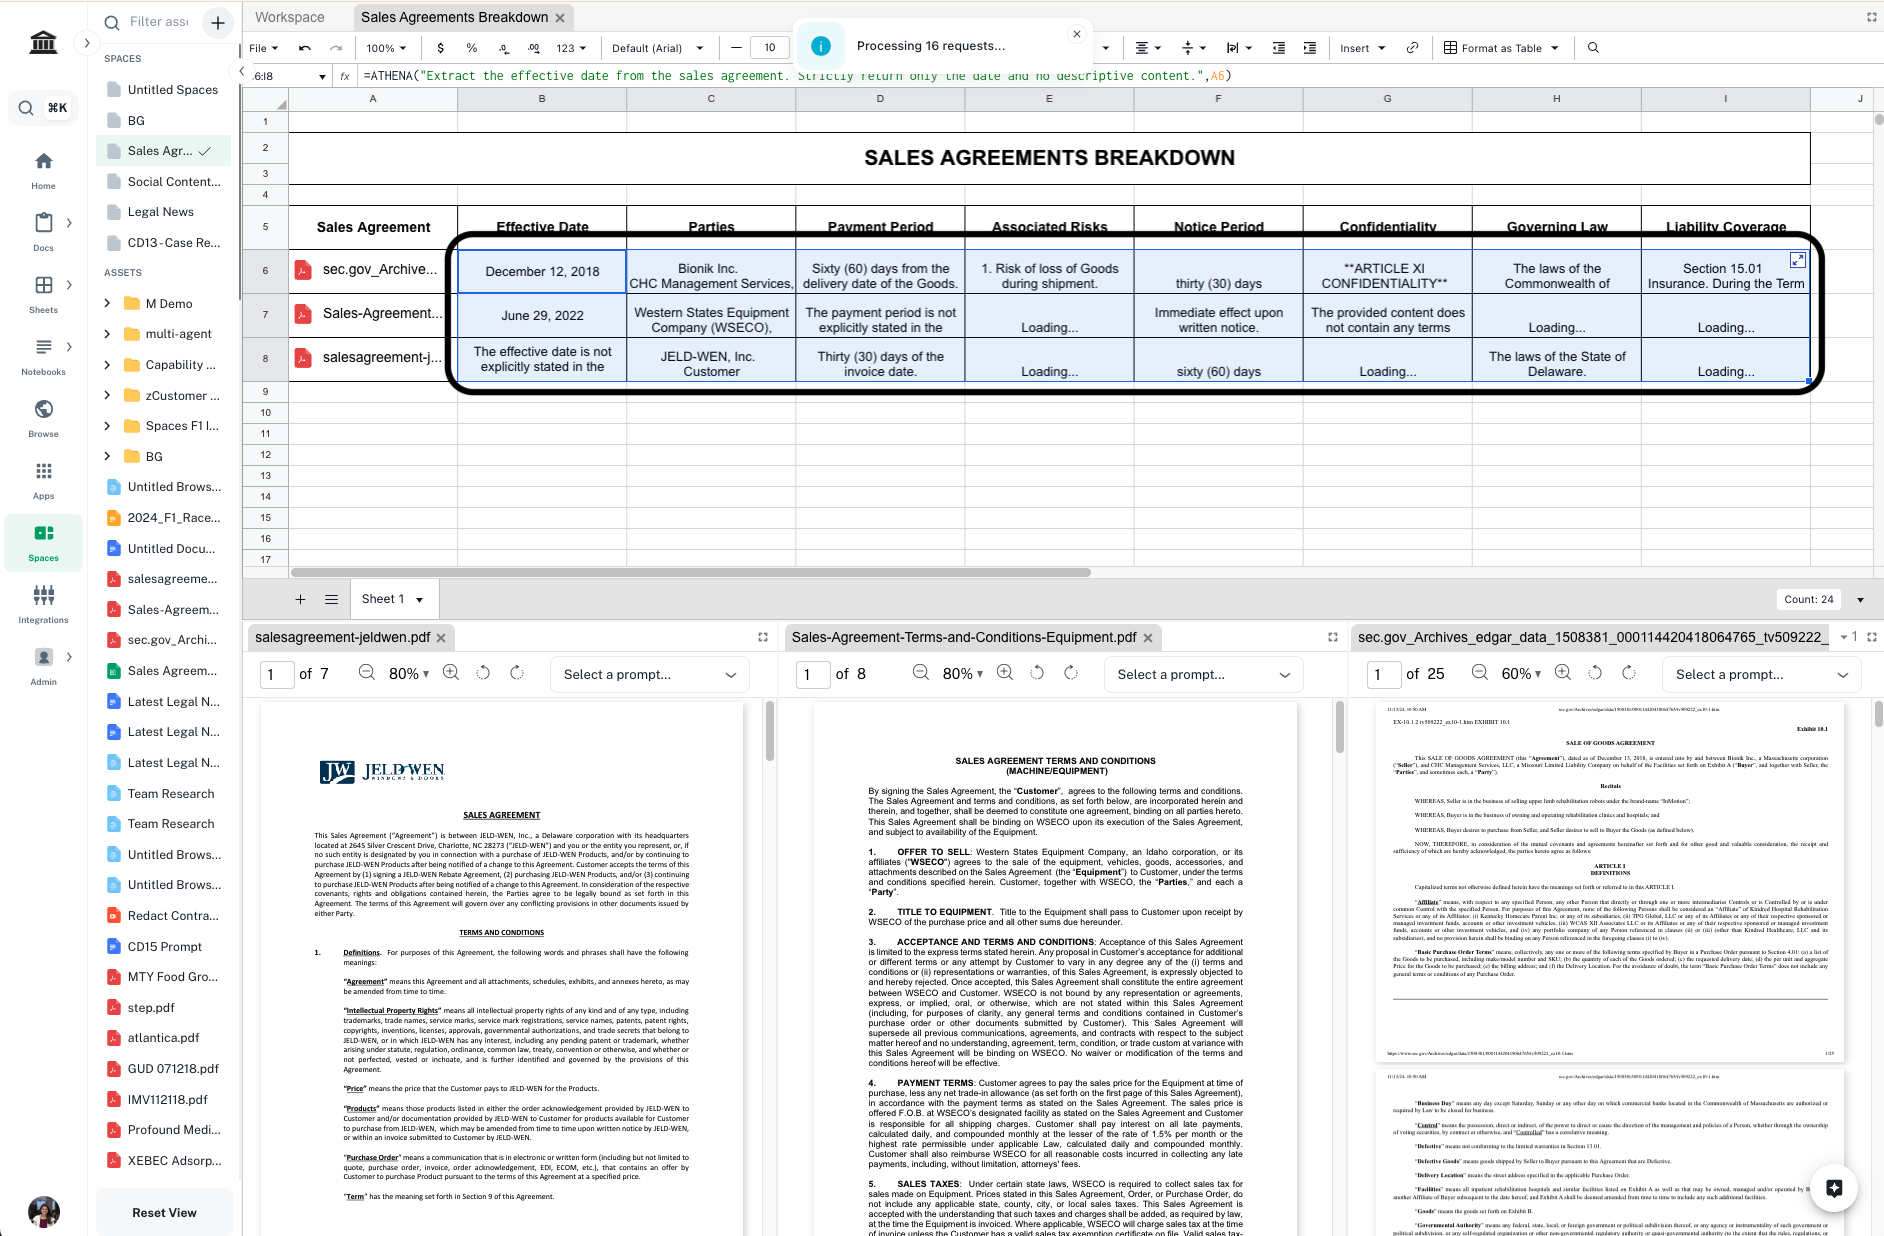This screenshot has width=1884, height=1236.
Task: Apply percent number format
Action: tap(472, 48)
